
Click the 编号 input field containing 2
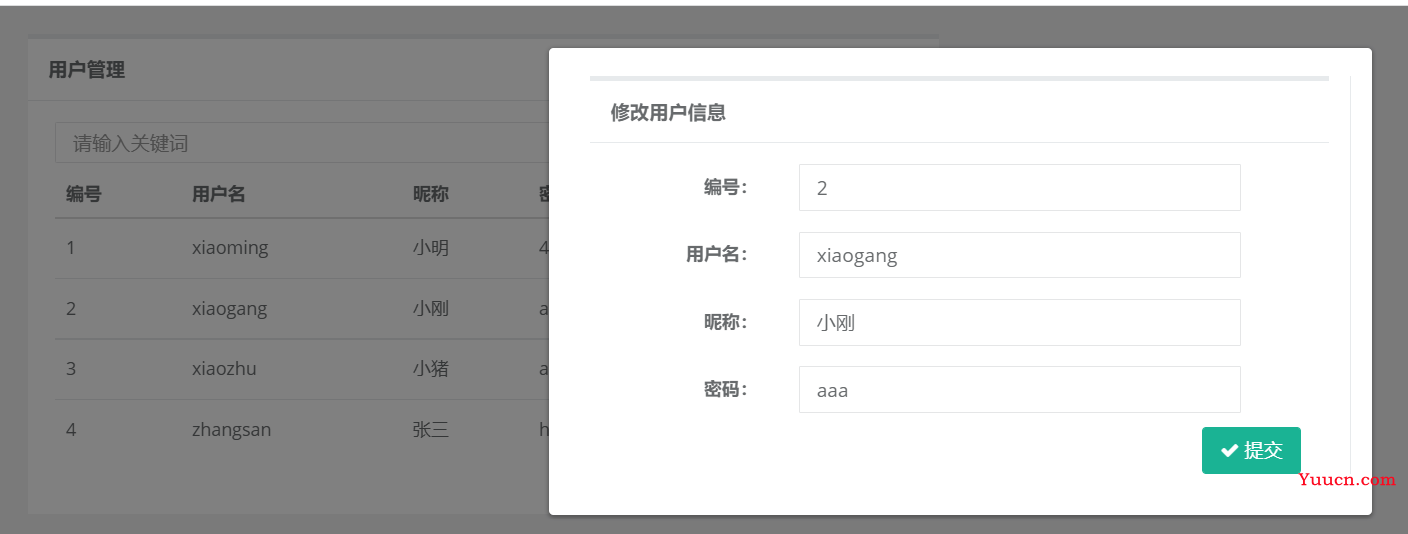tap(1019, 187)
